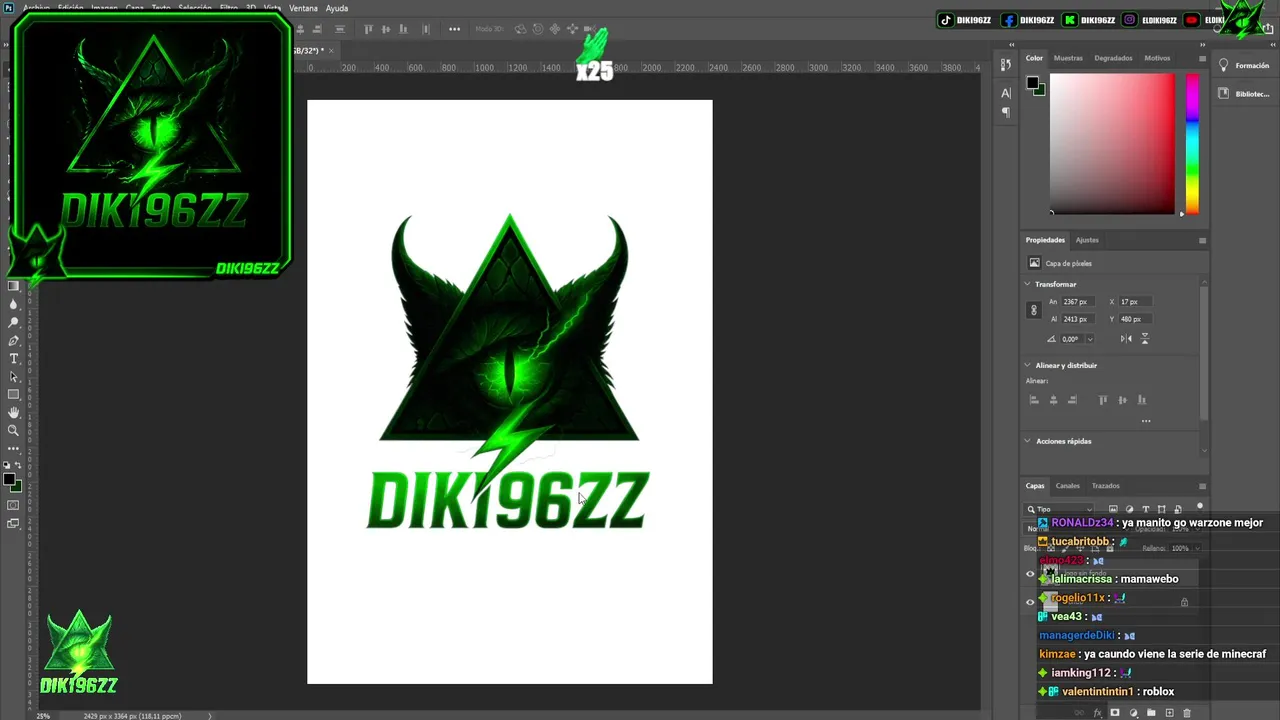Toggle link between width and height
The image size is (1280, 720).
pyautogui.click(x=1034, y=310)
